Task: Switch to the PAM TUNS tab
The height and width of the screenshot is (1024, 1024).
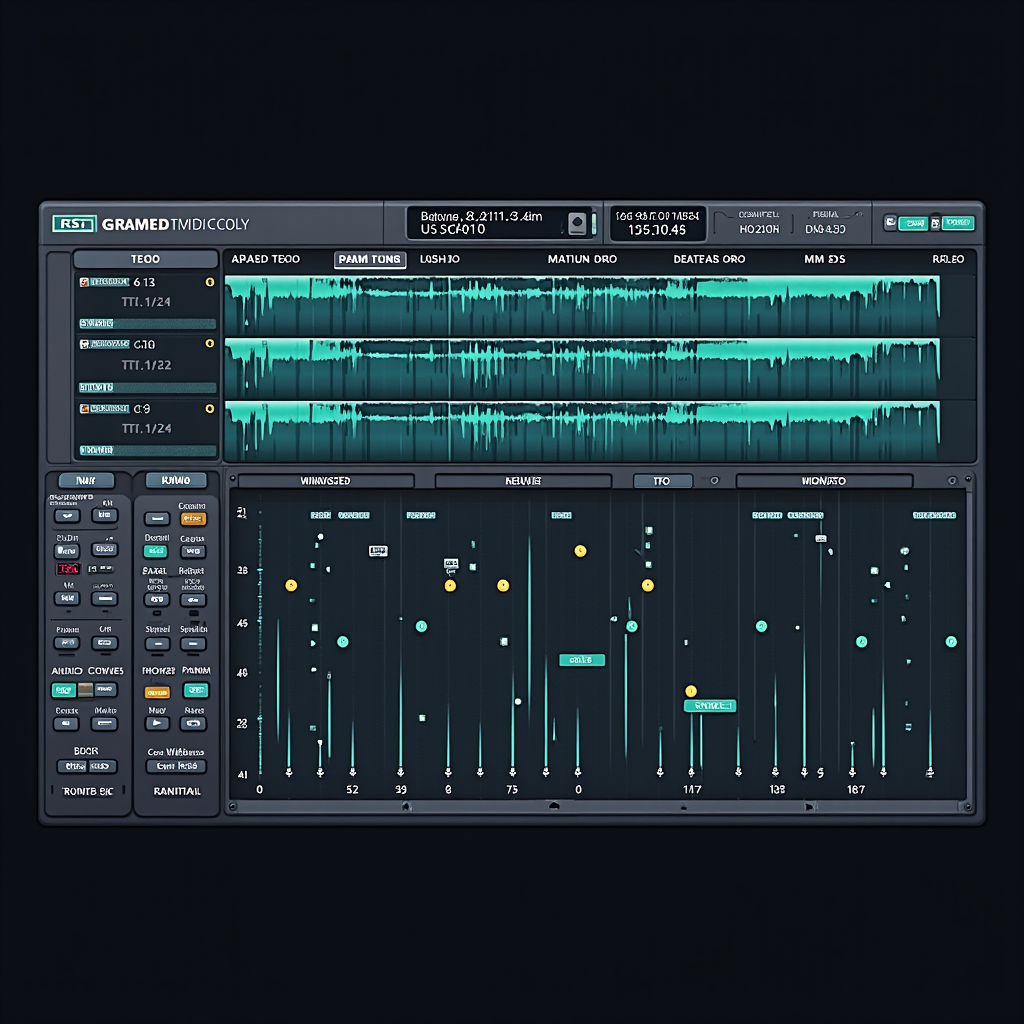Action: [368, 259]
